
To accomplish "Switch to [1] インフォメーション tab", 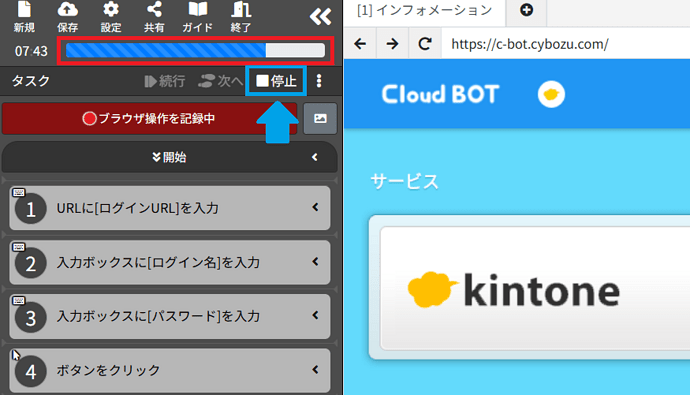I will [424, 11].
